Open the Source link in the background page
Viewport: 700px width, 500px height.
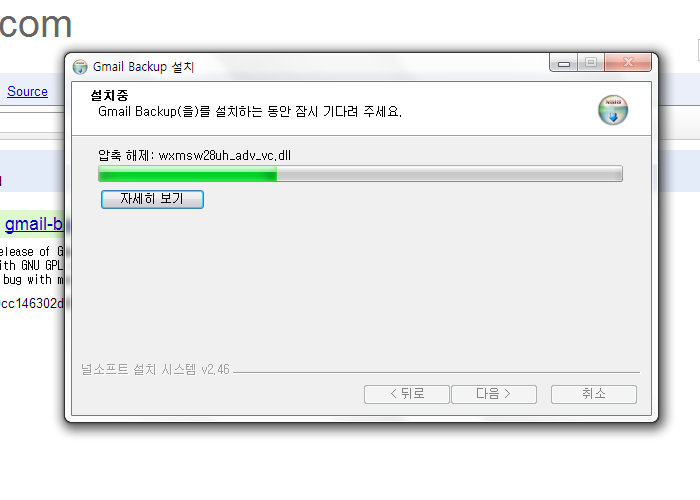[27, 92]
